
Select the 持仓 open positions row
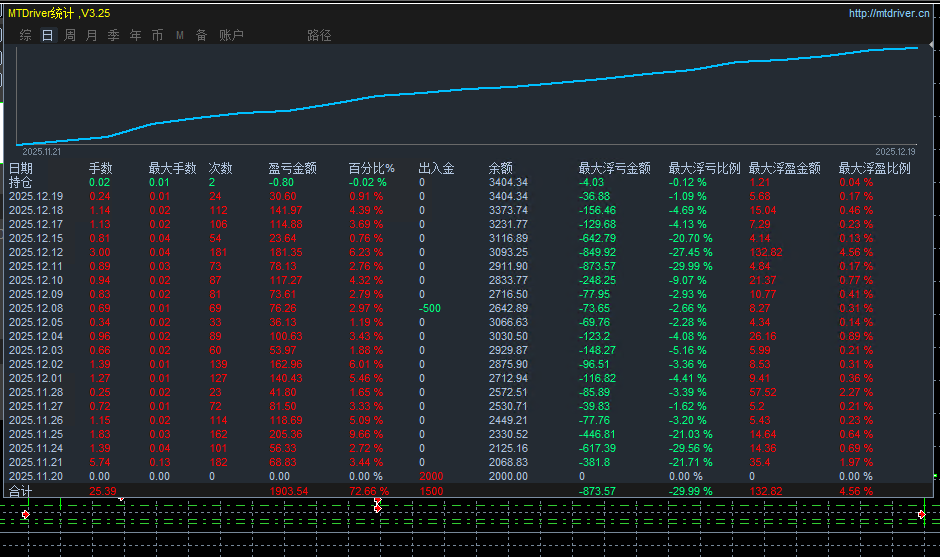tap(20, 183)
